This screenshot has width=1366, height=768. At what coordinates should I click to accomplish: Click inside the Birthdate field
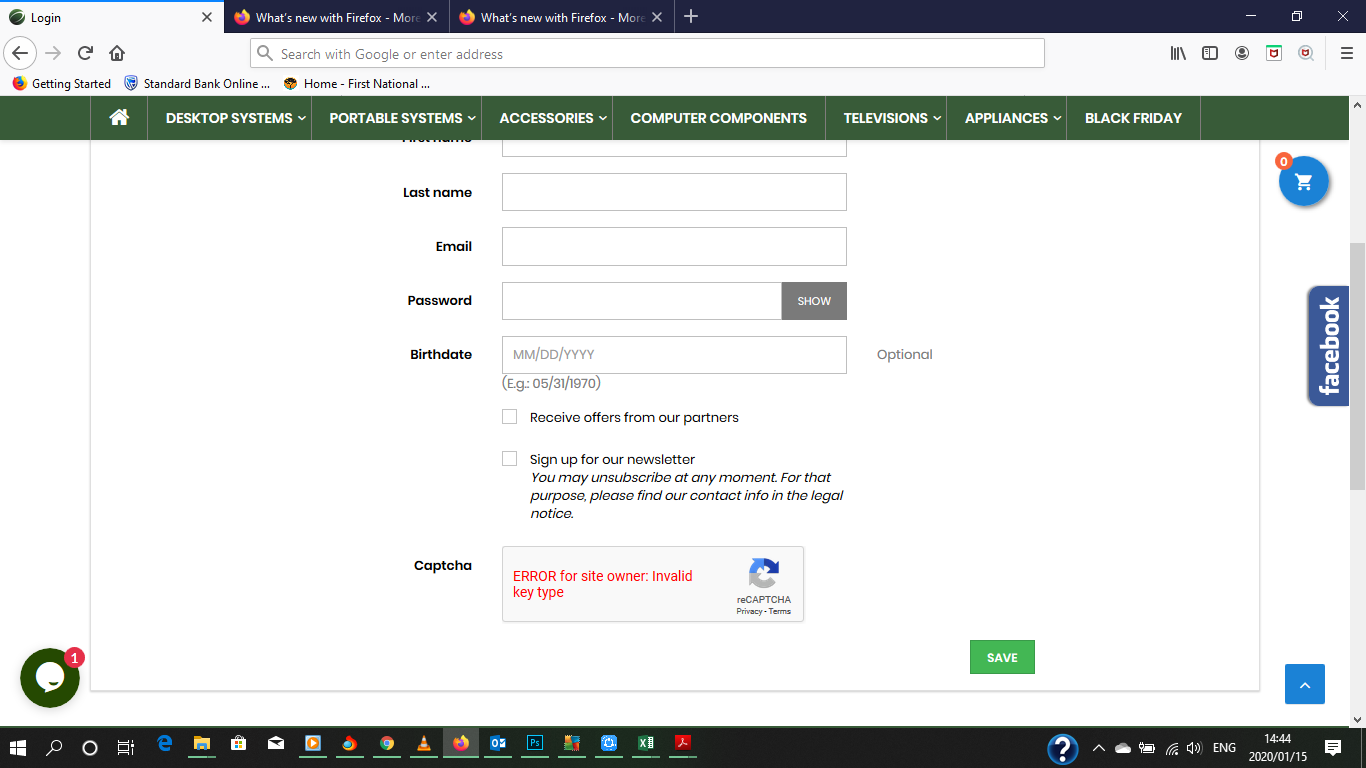click(x=674, y=355)
